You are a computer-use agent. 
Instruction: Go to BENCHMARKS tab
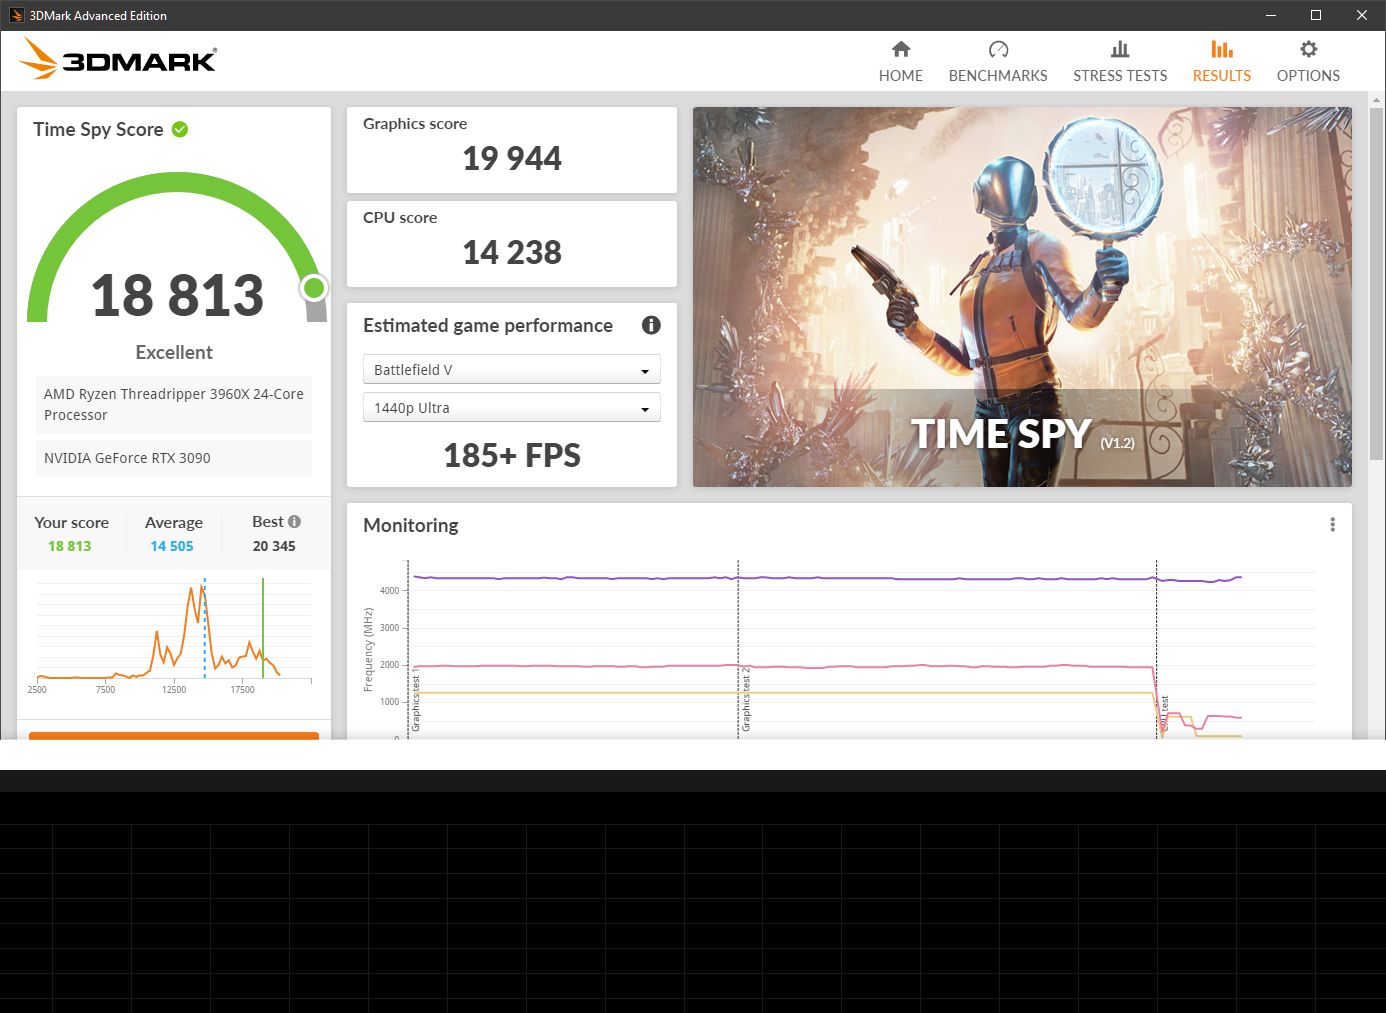(x=998, y=62)
